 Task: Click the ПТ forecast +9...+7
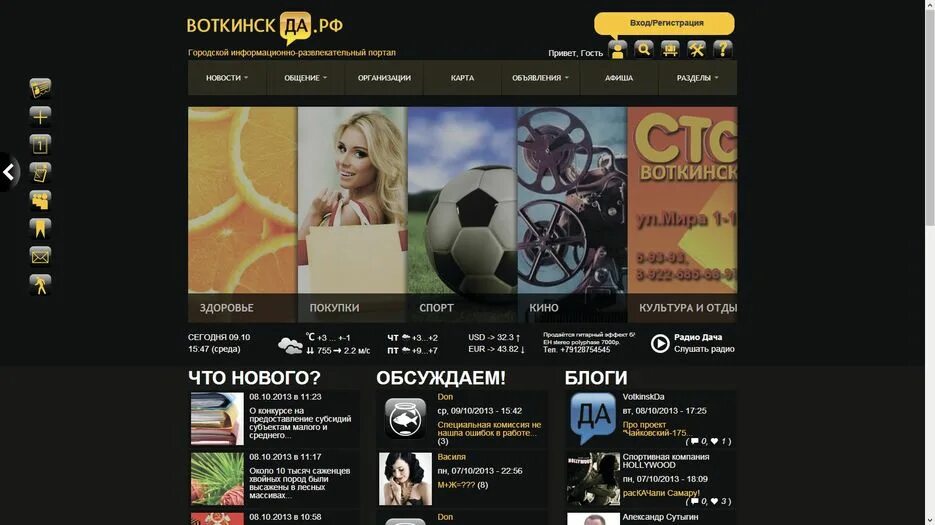tap(413, 351)
